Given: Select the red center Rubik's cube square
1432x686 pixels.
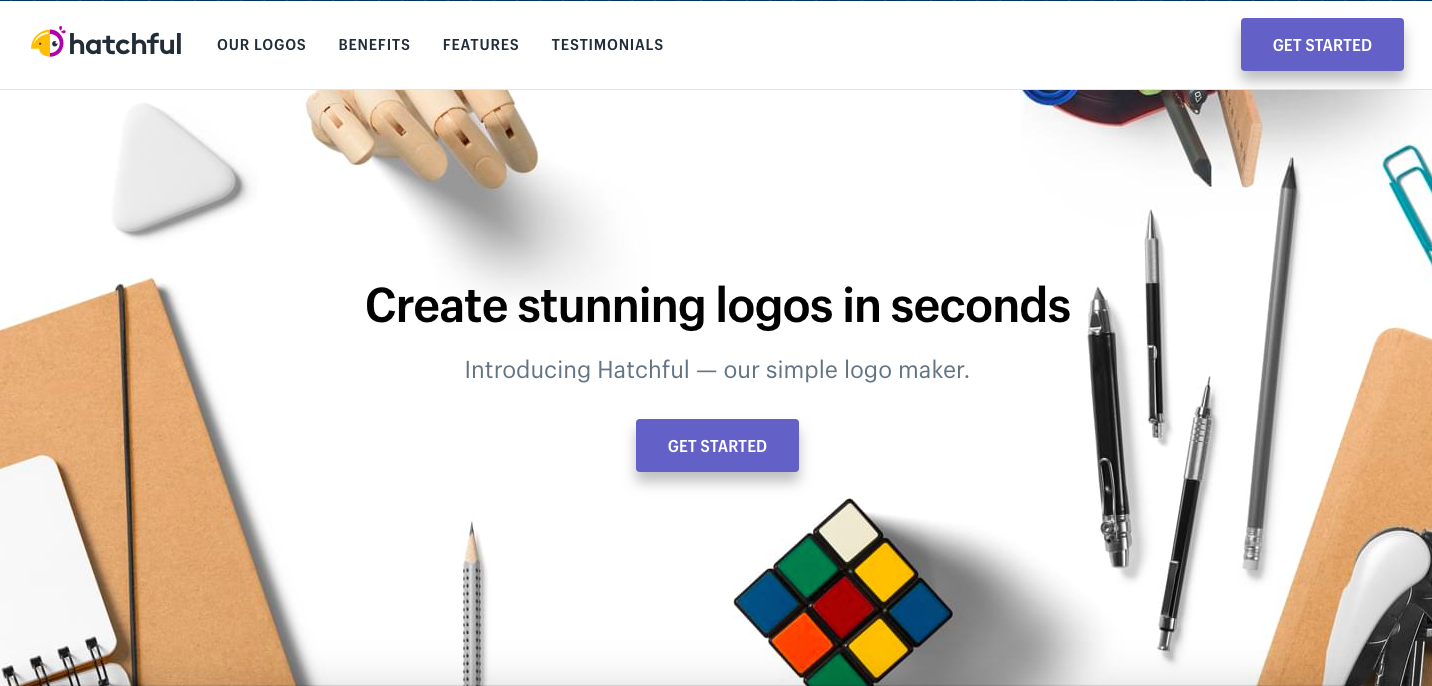Looking at the screenshot, I should pos(843,606).
